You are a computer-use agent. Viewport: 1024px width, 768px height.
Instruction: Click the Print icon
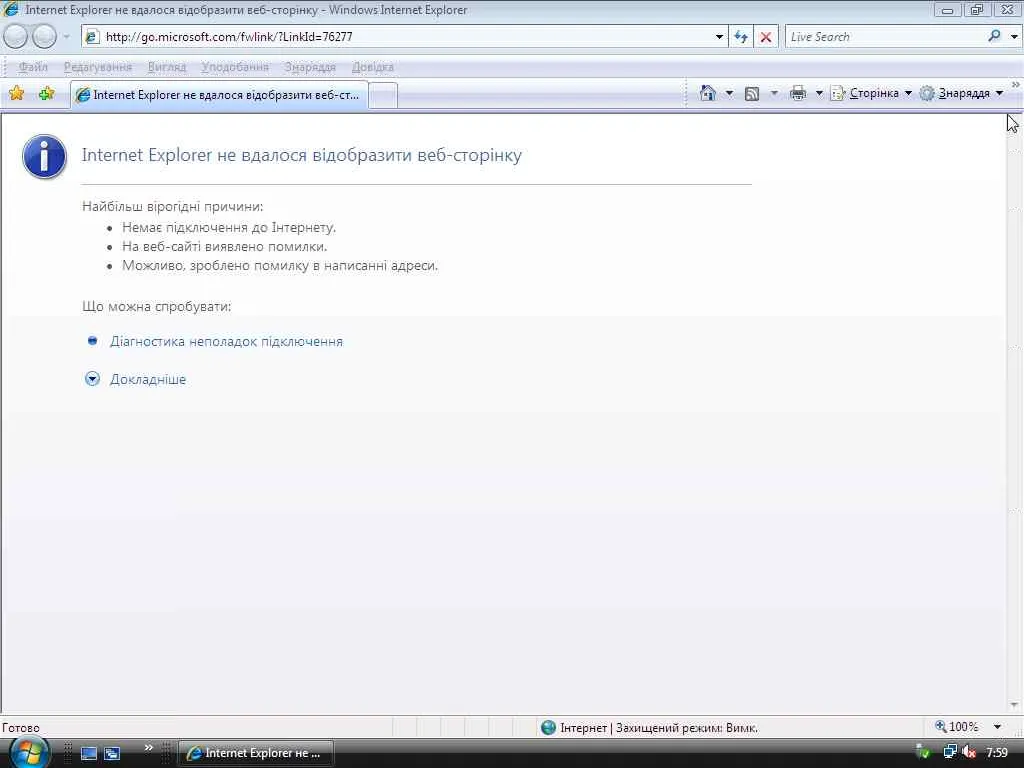pos(797,93)
